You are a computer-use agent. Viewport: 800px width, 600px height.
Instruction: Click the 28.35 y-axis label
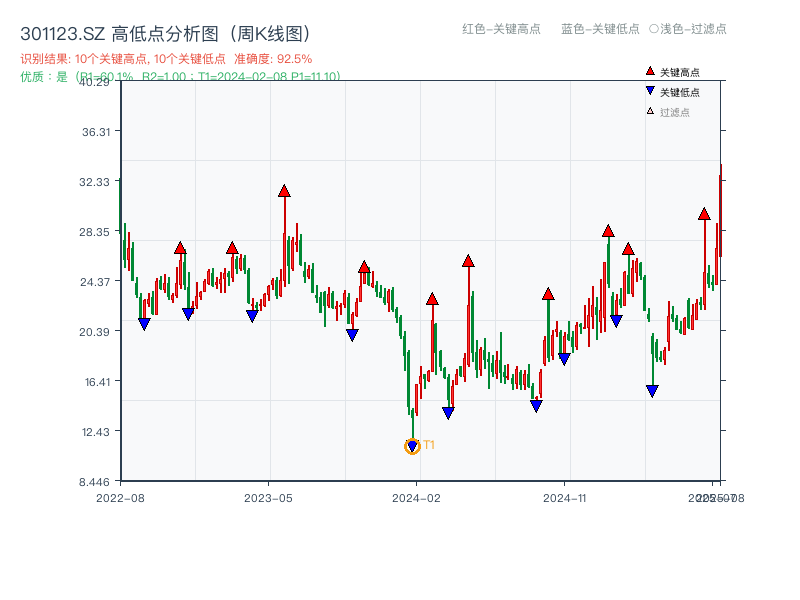coord(94,232)
